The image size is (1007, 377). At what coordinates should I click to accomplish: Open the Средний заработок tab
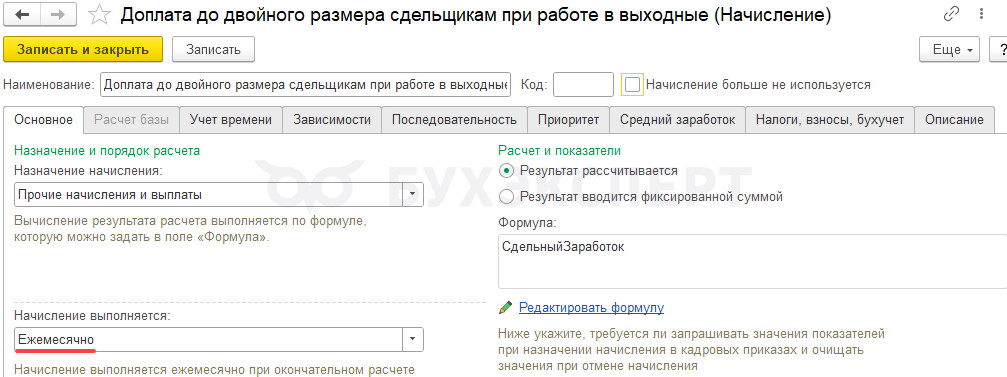point(678,119)
